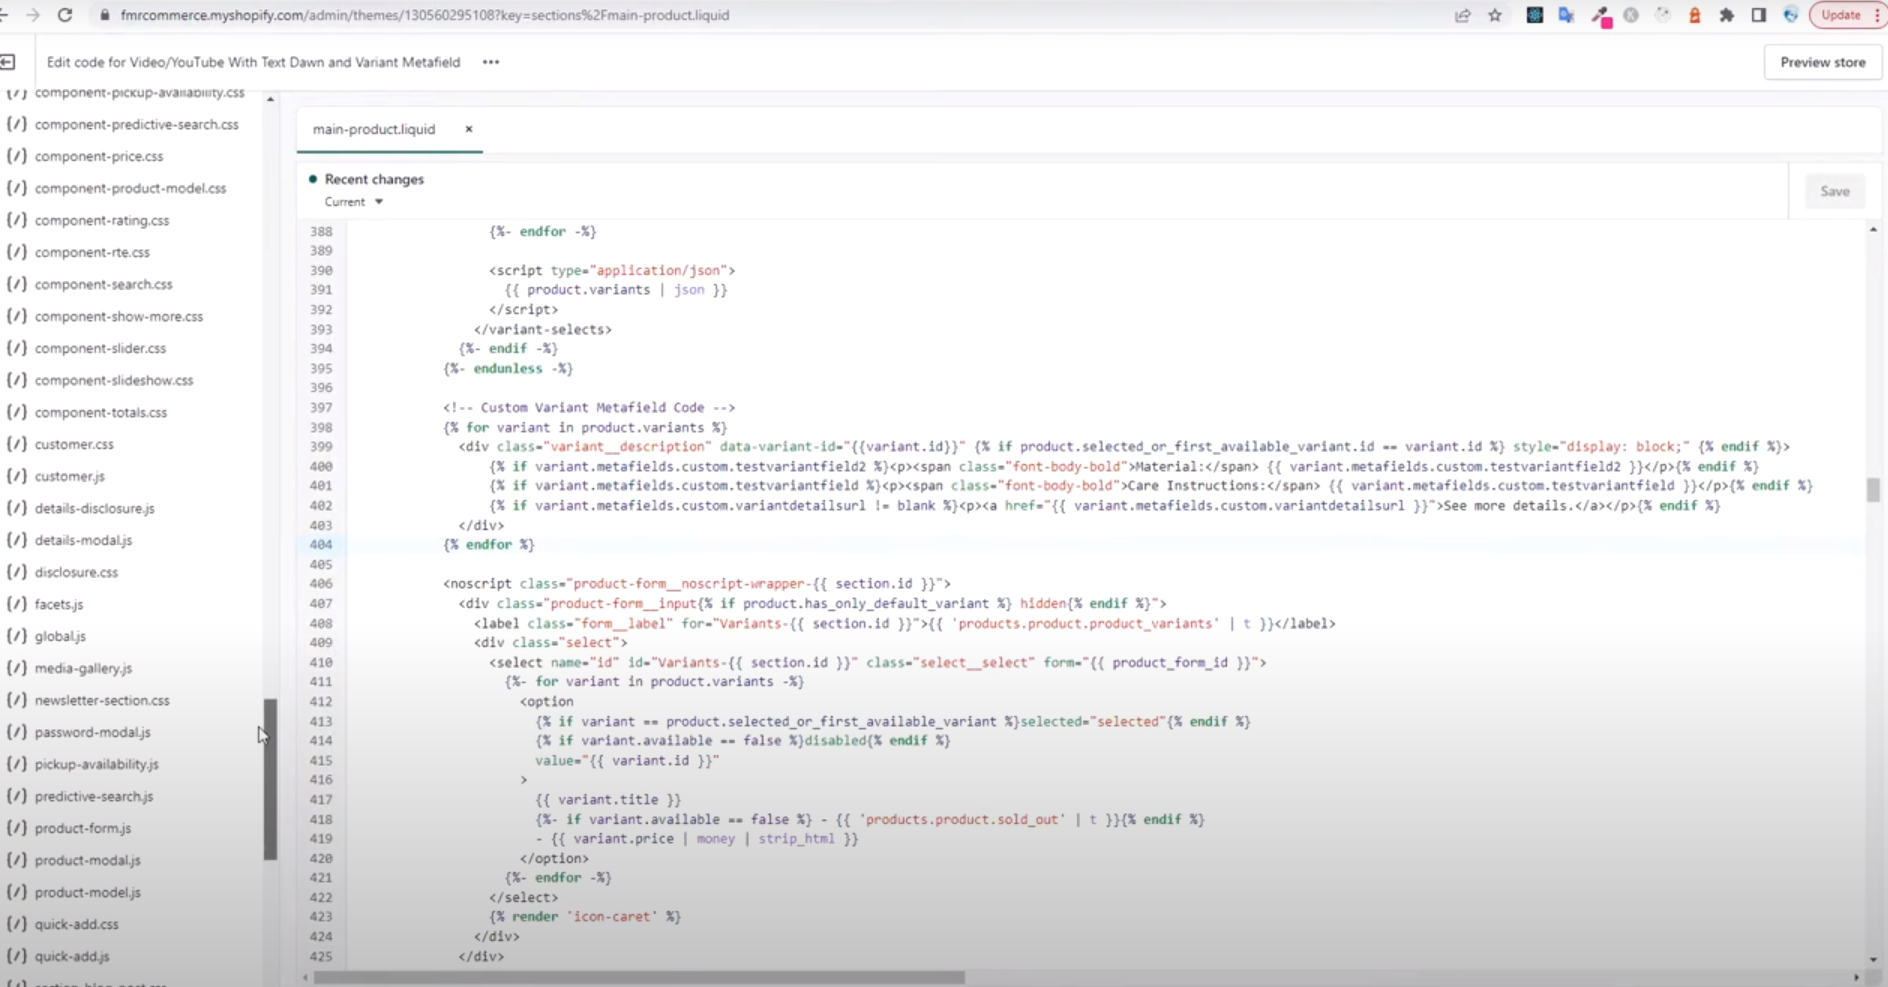The width and height of the screenshot is (1888, 987).
Task: Open component-slideshow.css file
Action: 114,380
